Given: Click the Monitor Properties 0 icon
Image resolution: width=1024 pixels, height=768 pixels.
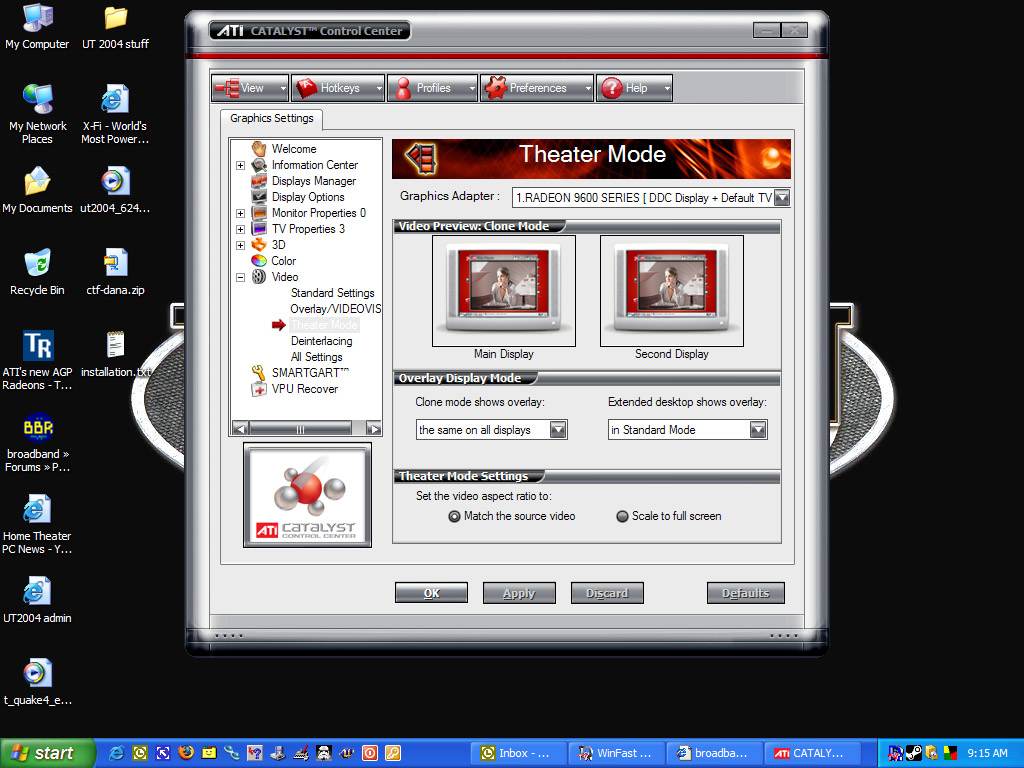Looking at the screenshot, I should tap(259, 213).
